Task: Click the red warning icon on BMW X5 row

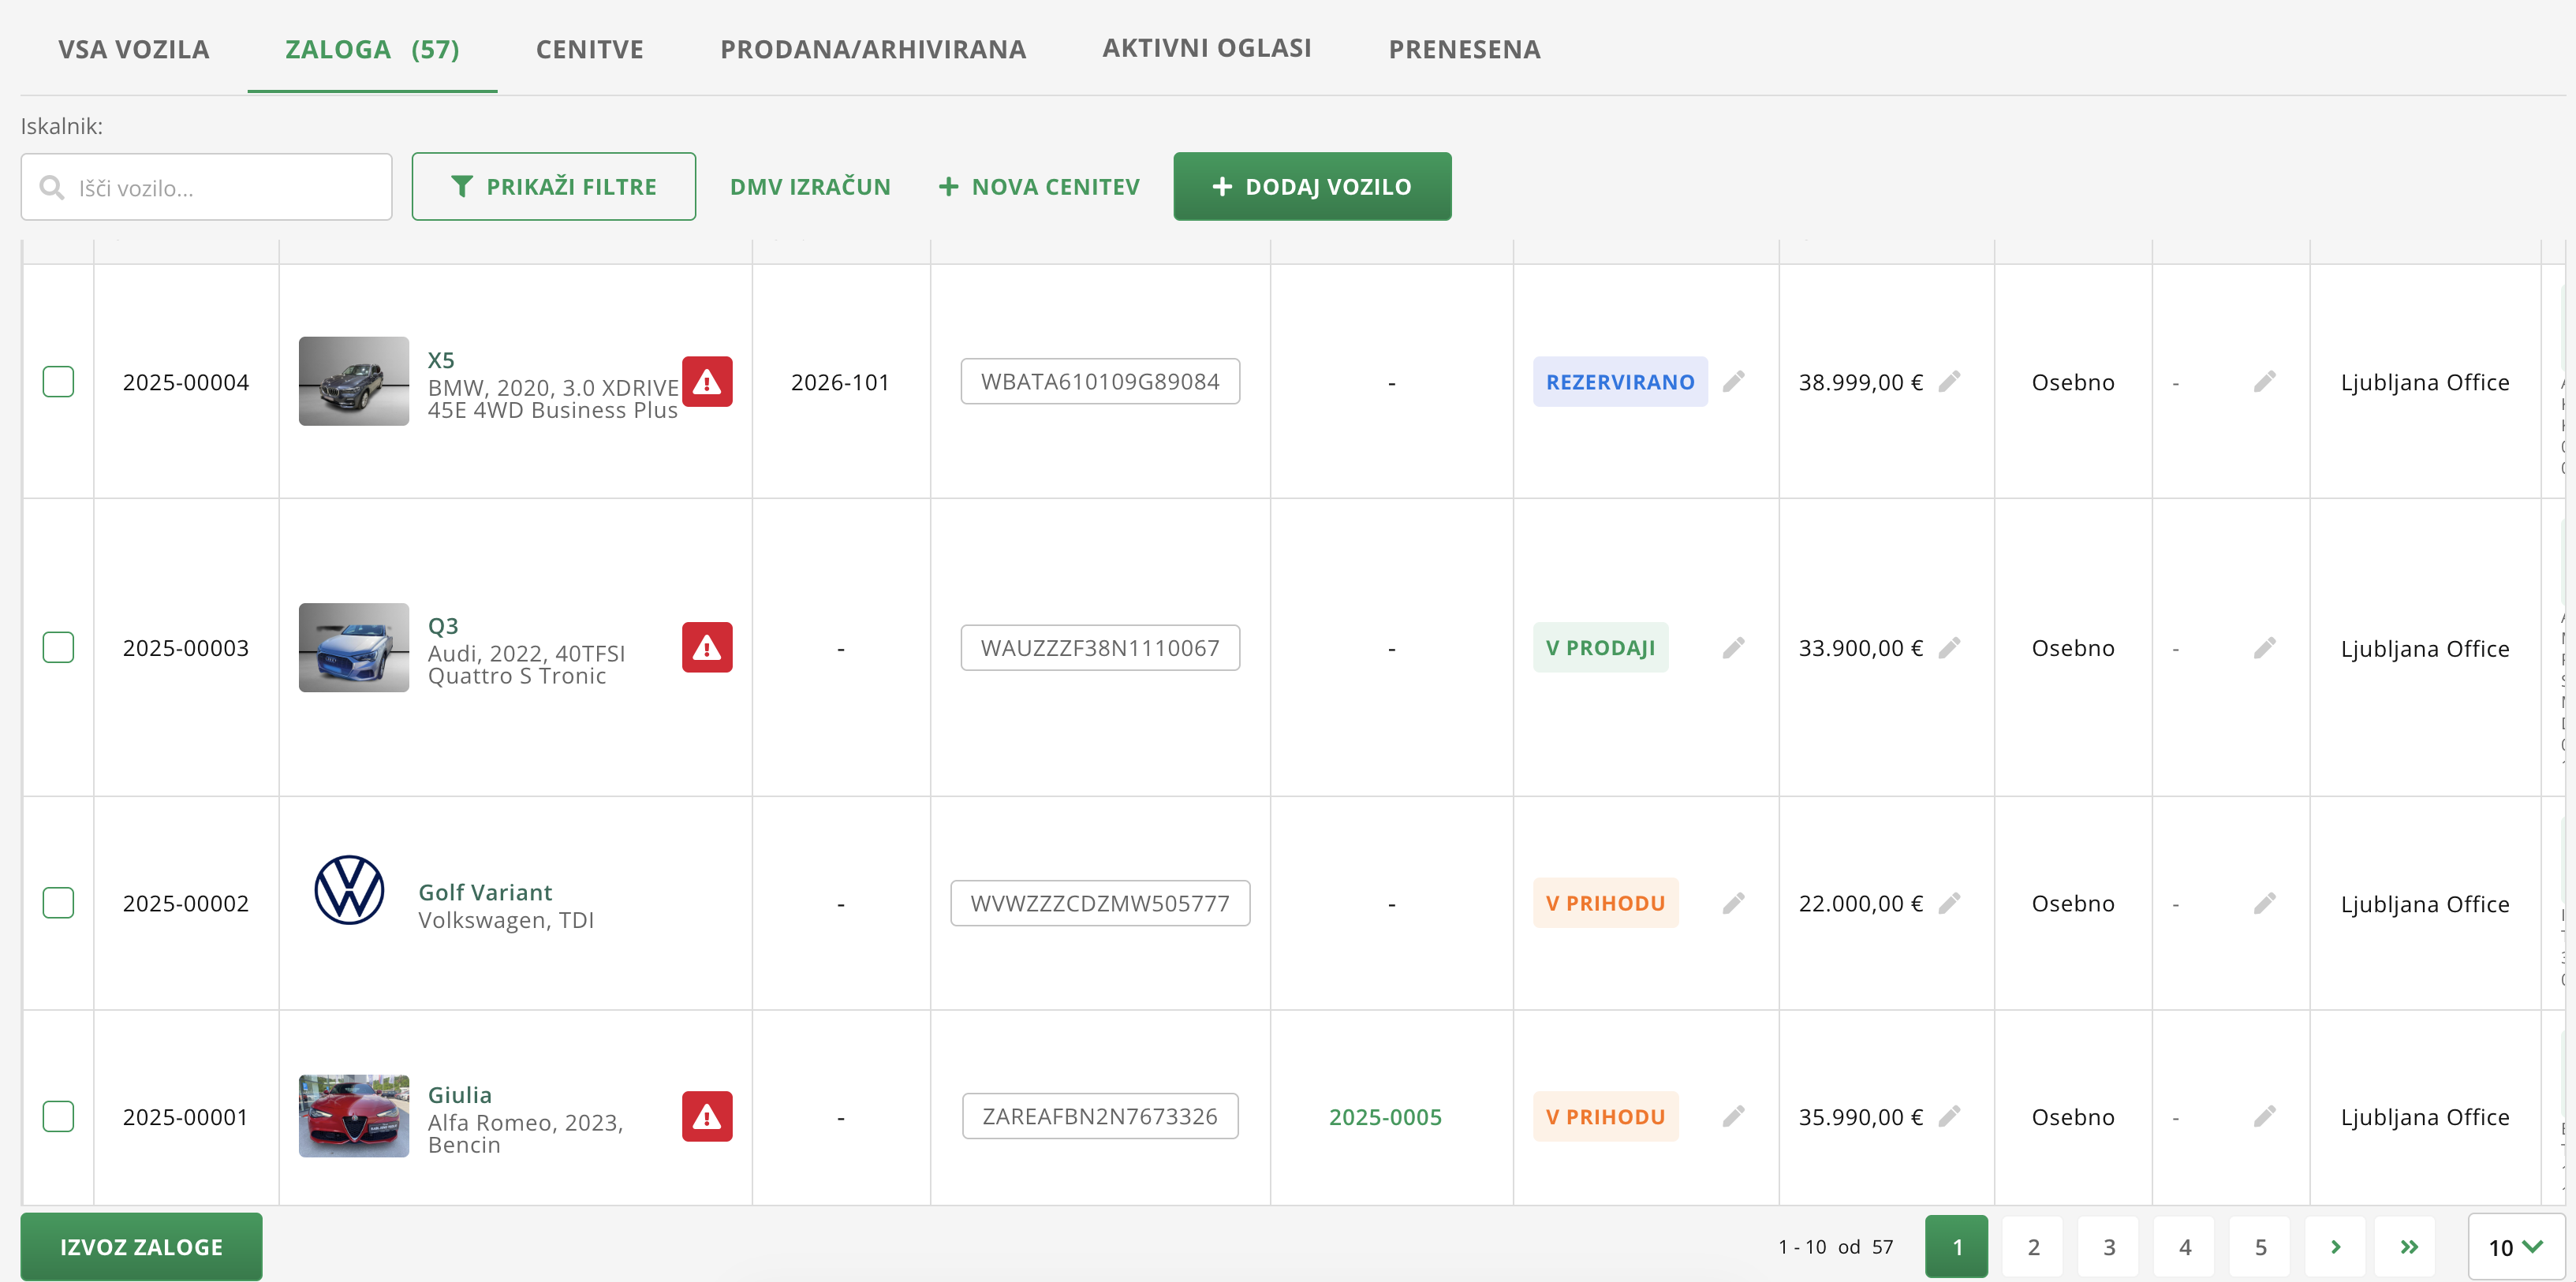Action: tap(707, 382)
